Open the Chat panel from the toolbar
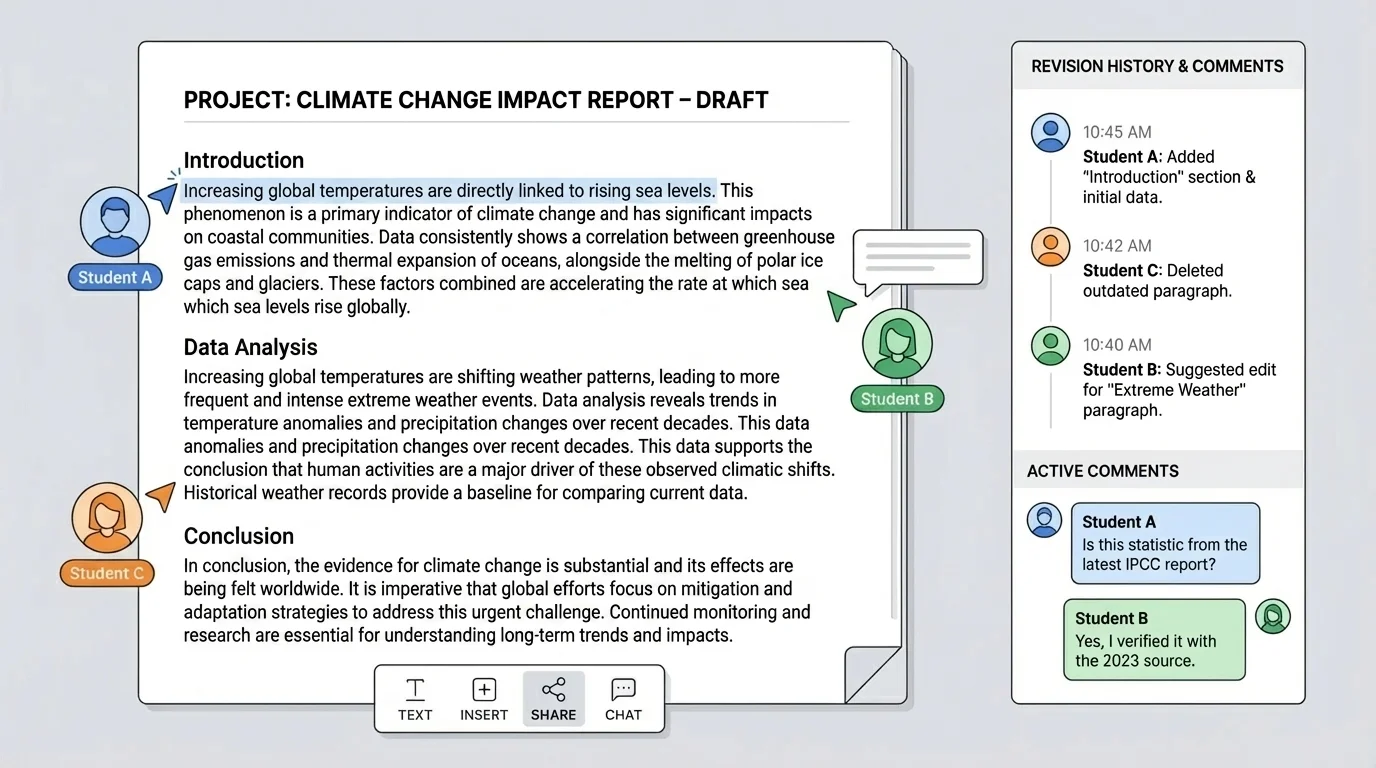 click(x=623, y=698)
